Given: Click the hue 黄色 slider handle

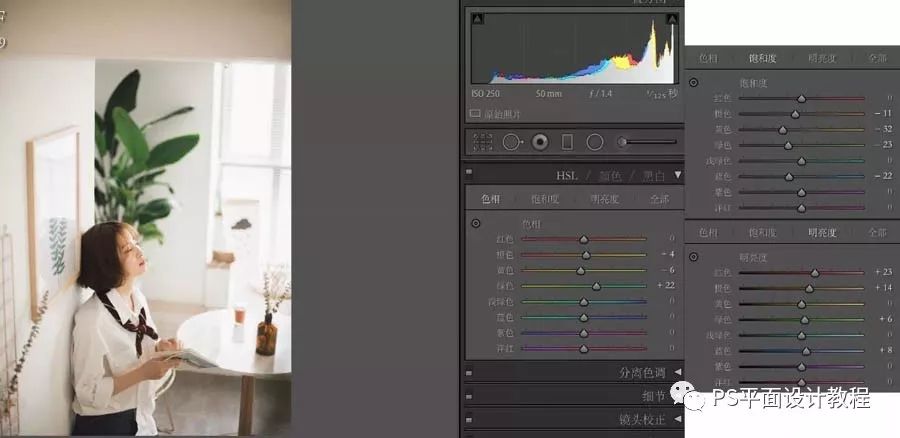Looking at the screenshot, I should pos(580,270).
